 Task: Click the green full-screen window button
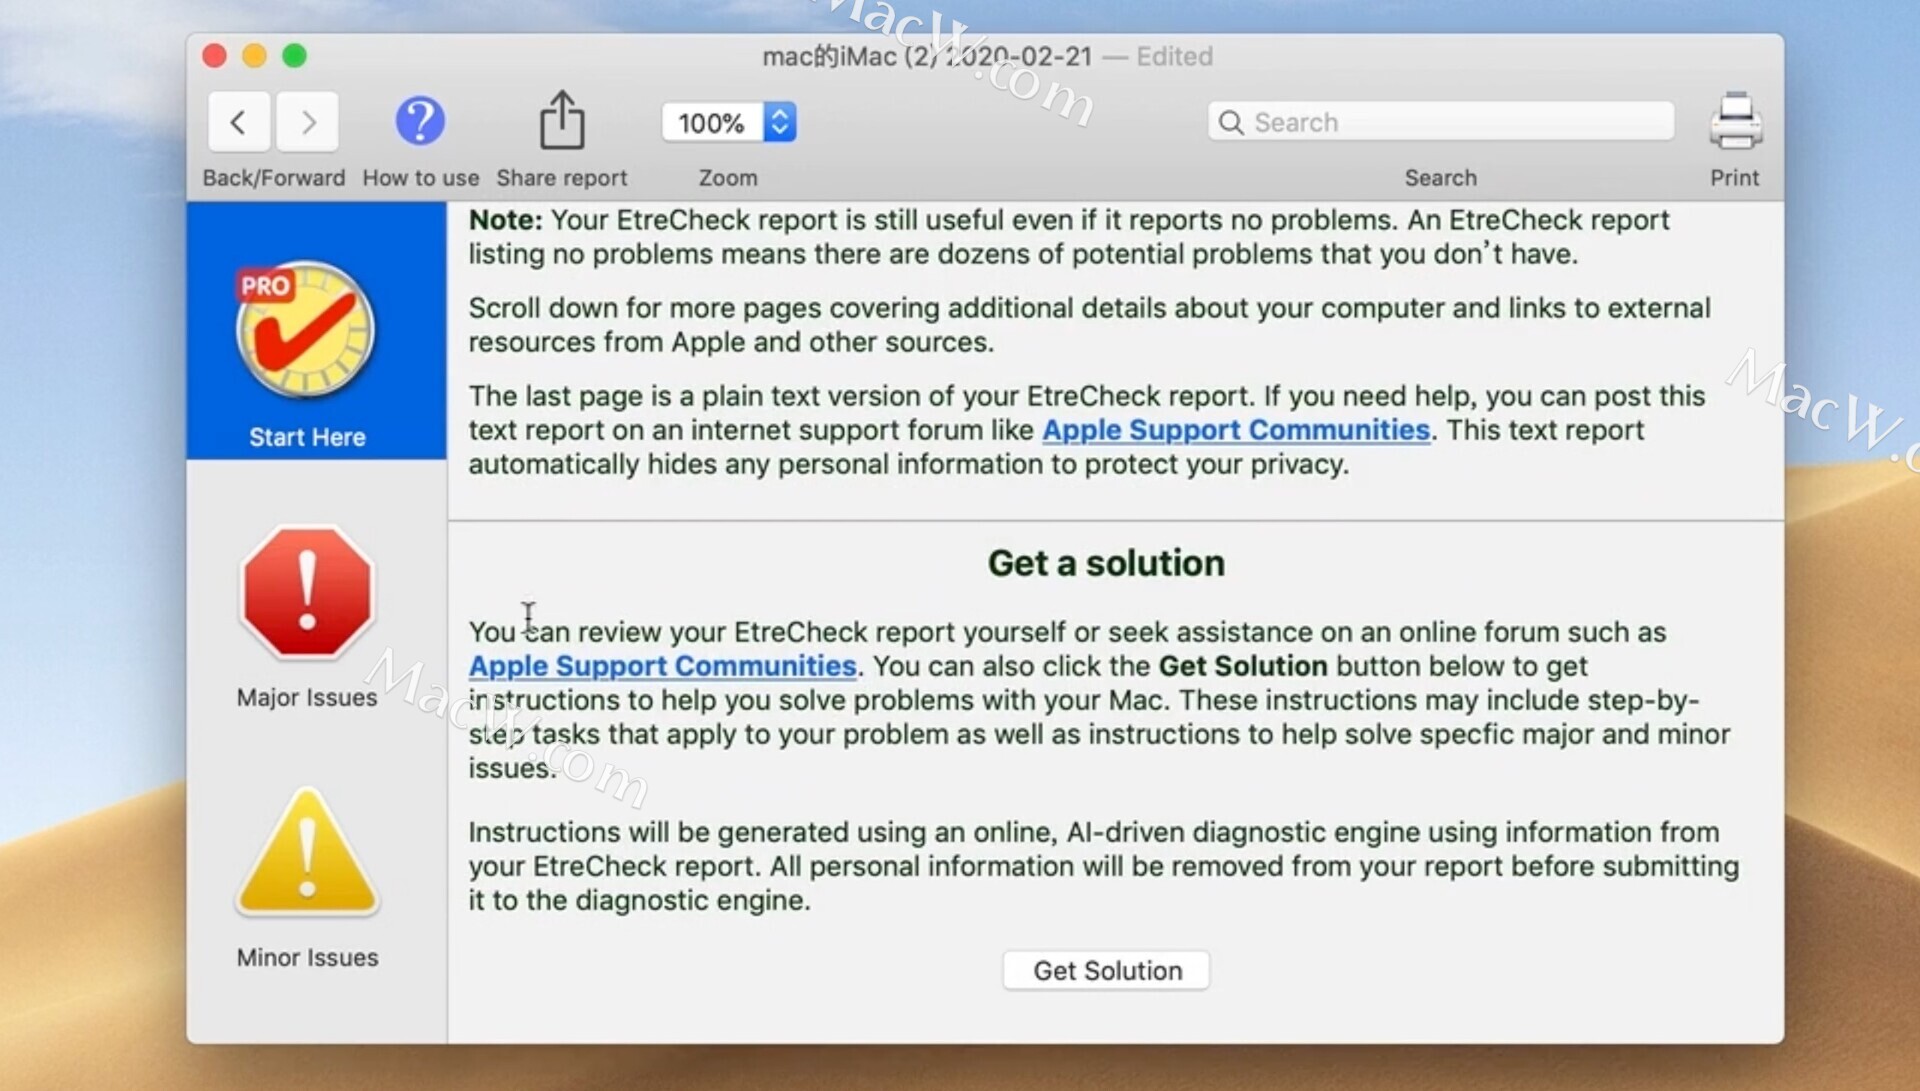tap(294, 56)
